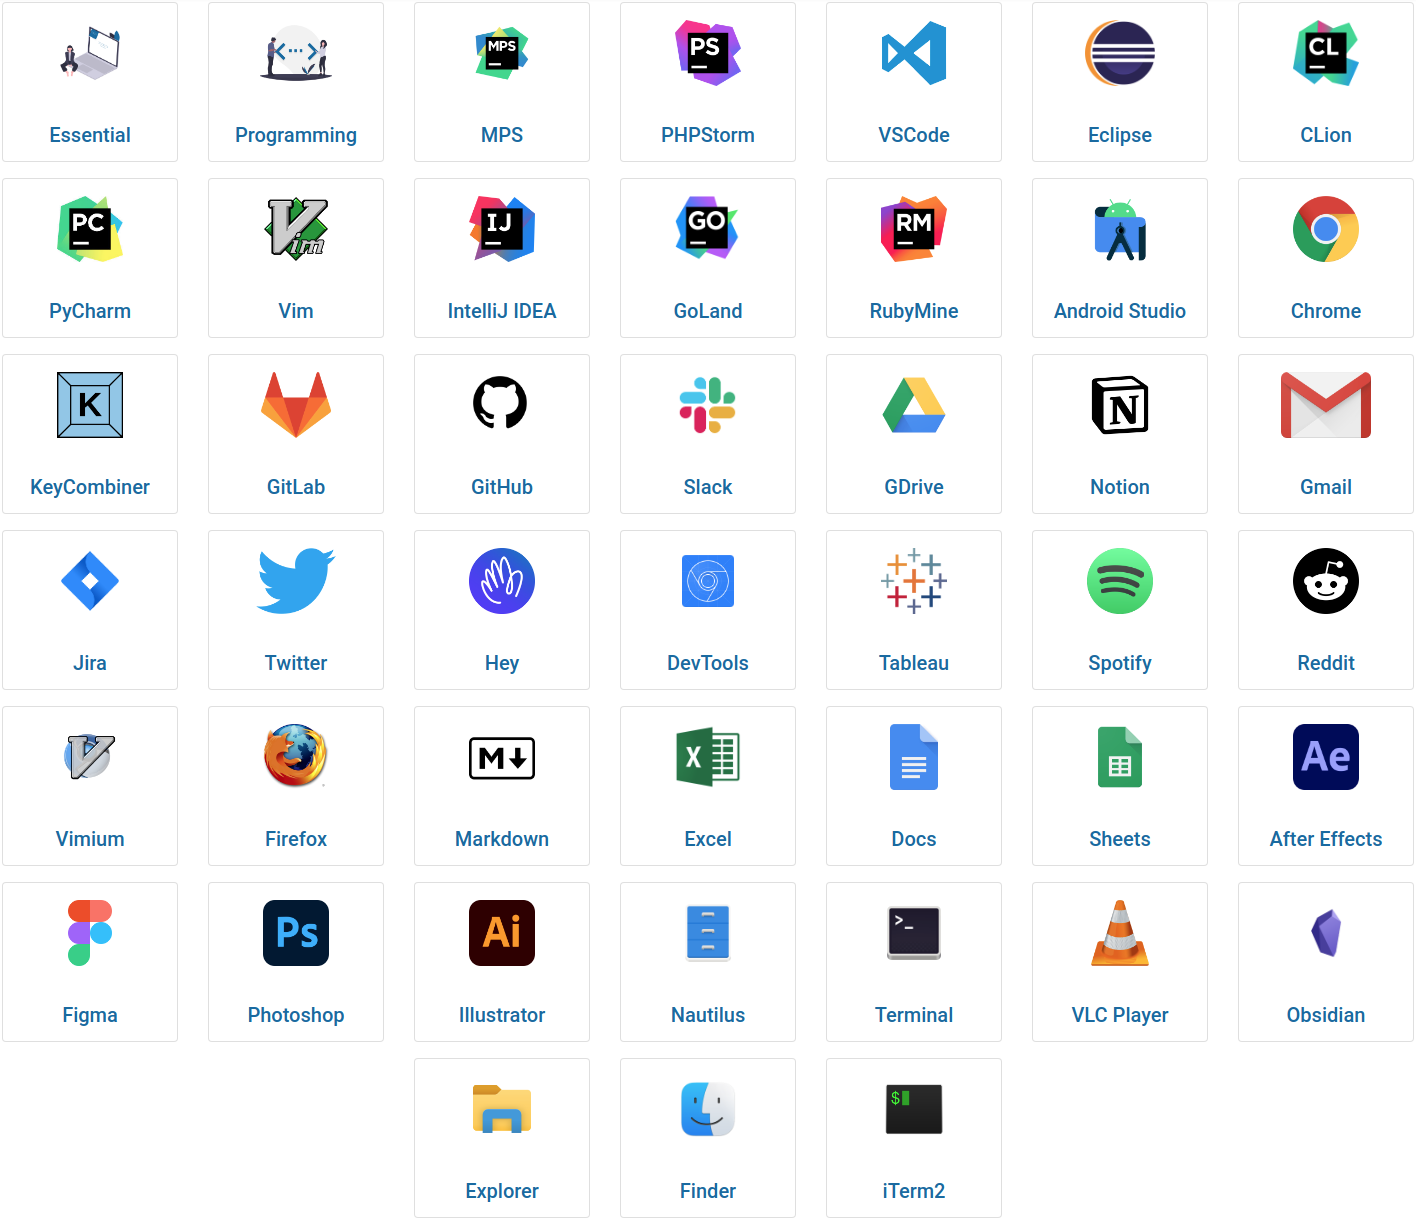1416x1221 pixels.
Task: Click the Chrome browser icon
Action: click(x=1326, y=229)
